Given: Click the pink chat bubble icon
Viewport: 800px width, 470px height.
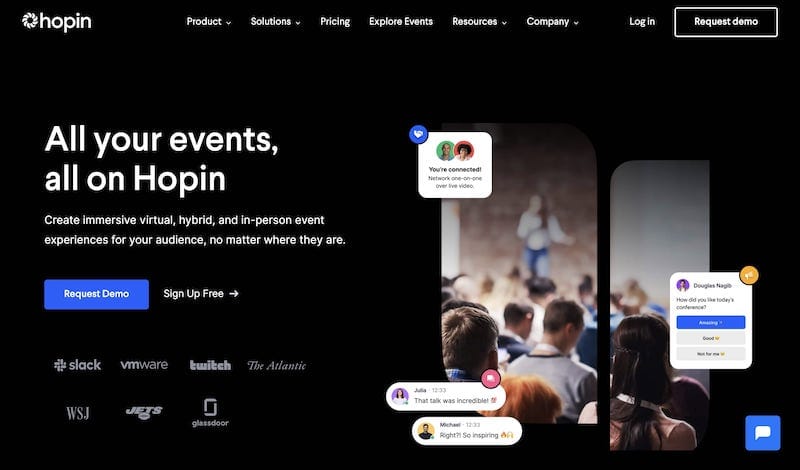Looking at the screenshot, I should [490, 379].
